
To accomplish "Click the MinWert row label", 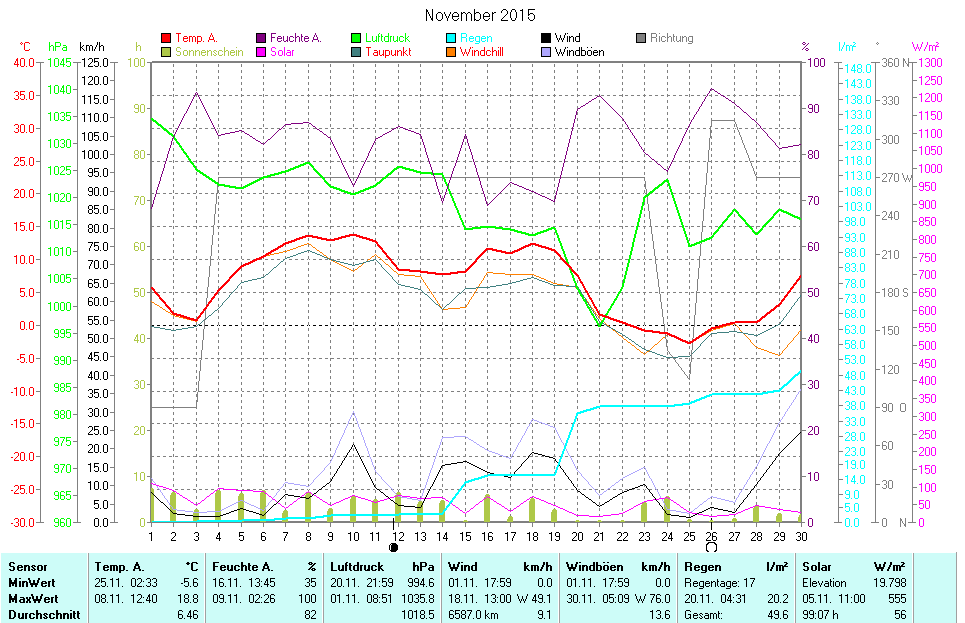I will [x=32, y=583].
